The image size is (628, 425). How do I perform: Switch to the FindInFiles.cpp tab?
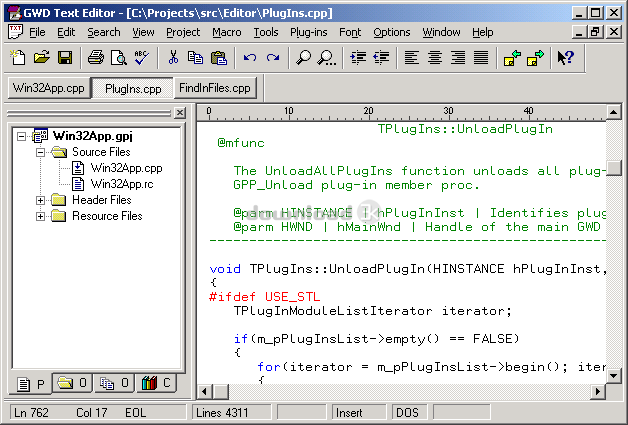tap(215, 88)
